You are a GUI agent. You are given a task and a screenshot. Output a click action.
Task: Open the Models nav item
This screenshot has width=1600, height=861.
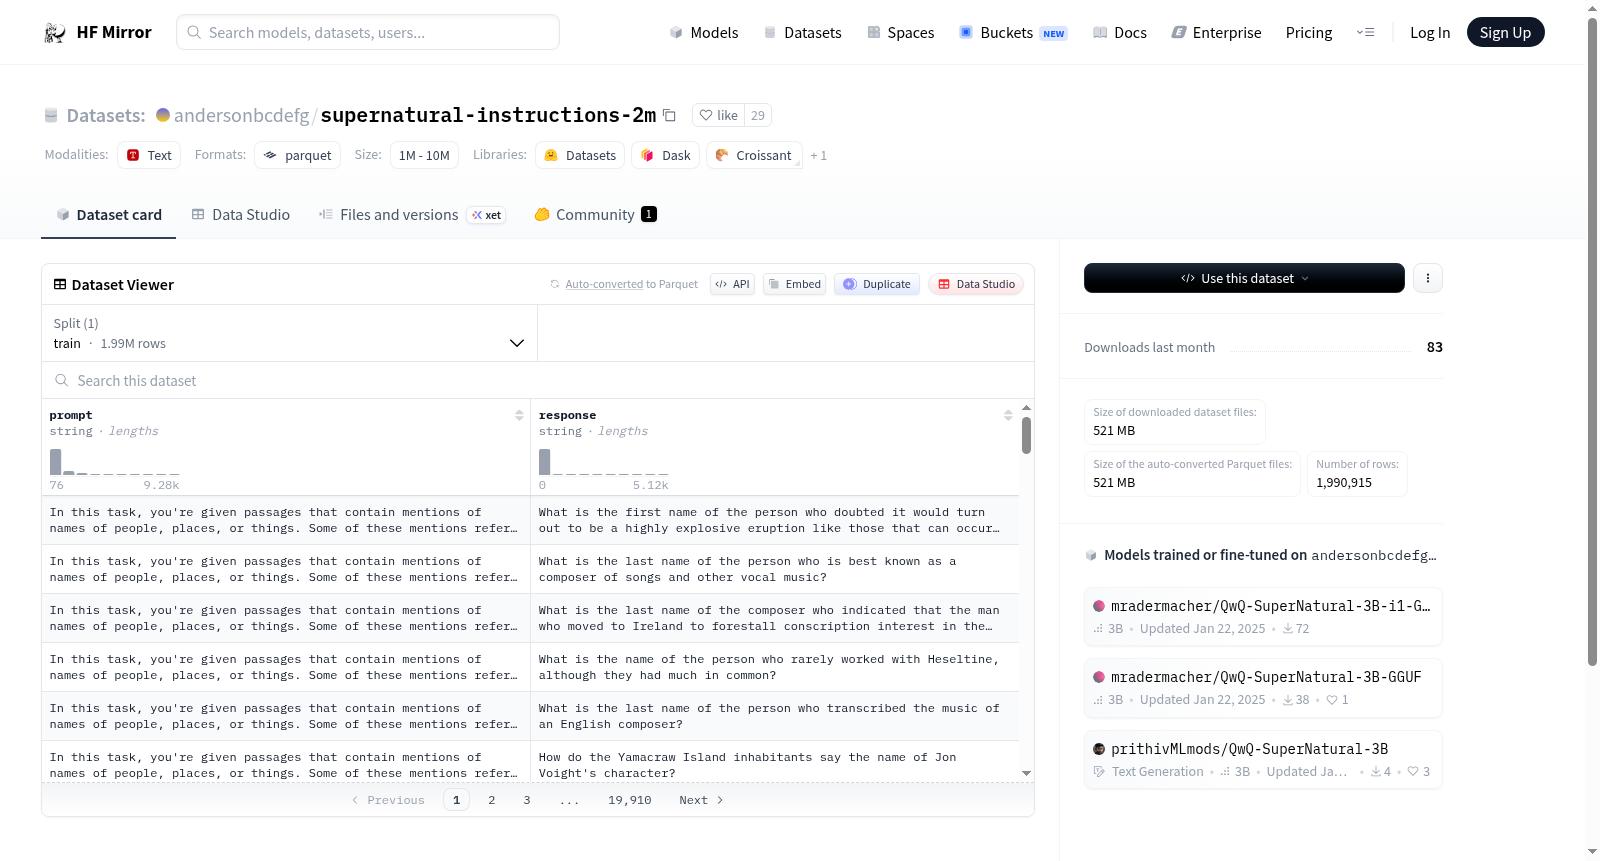[704, 32]
